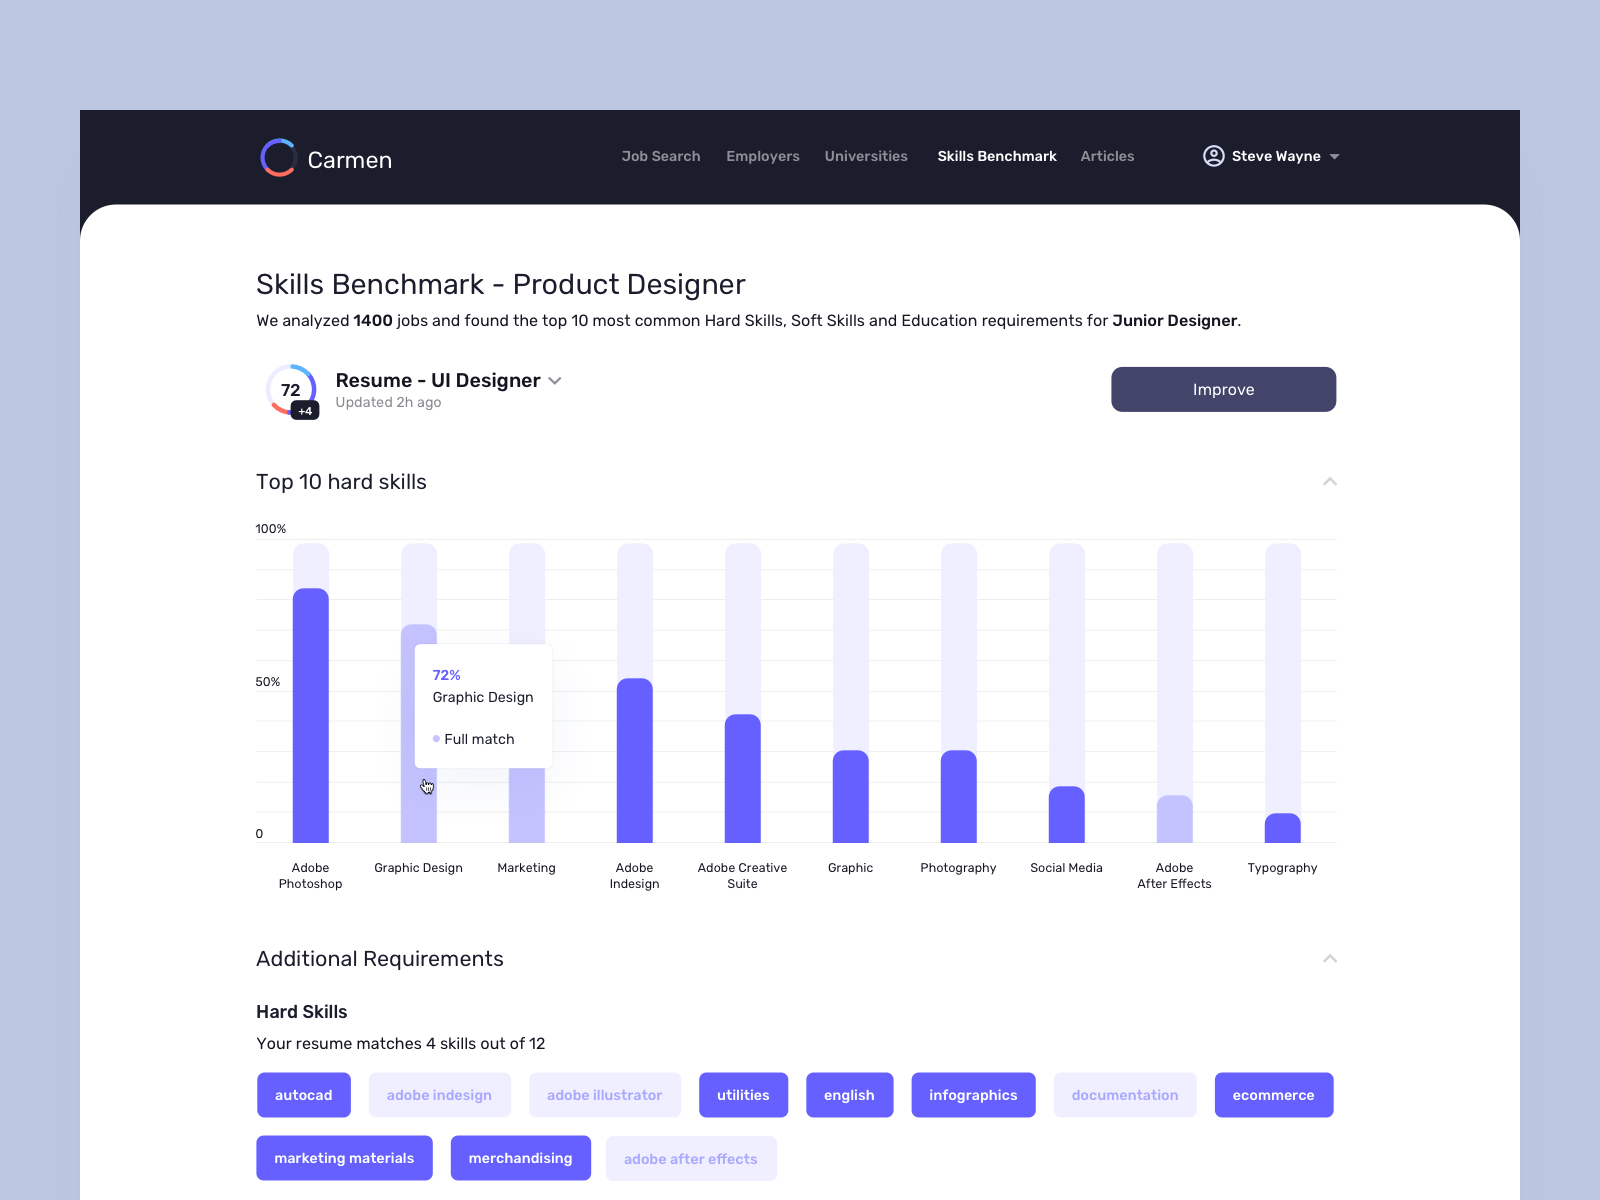Click the Adobe Photoshop bar in the chart
Screen dimensions: 1600x1200
310,715
